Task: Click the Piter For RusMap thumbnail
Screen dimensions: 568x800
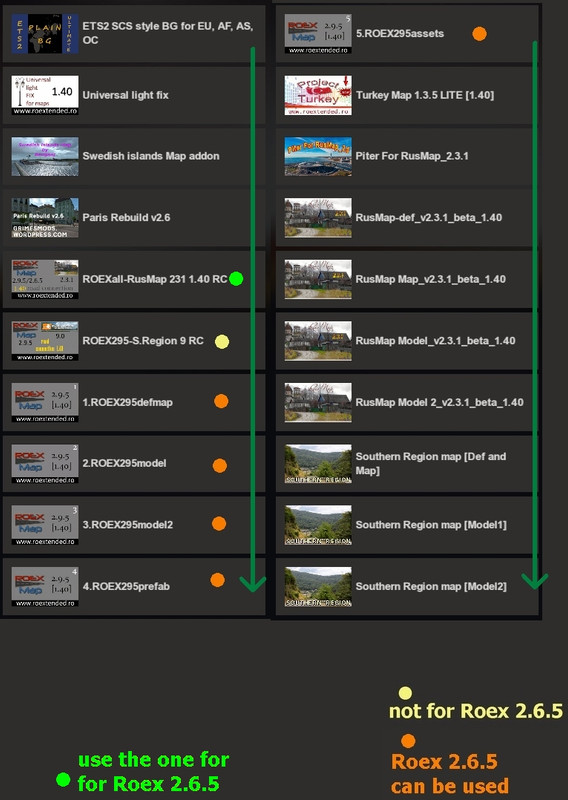Action: pyautogui.click(x=318, y=156)
